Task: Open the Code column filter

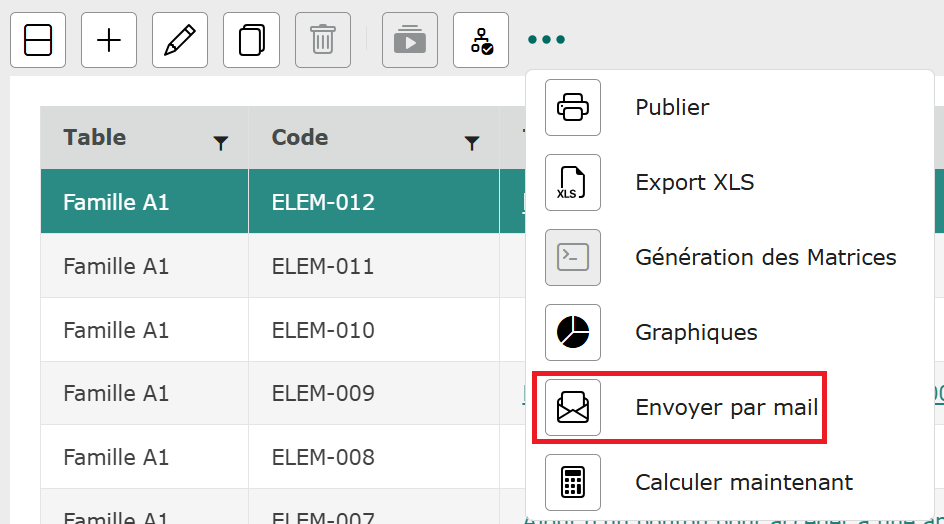Action: [x=472, y=144]
